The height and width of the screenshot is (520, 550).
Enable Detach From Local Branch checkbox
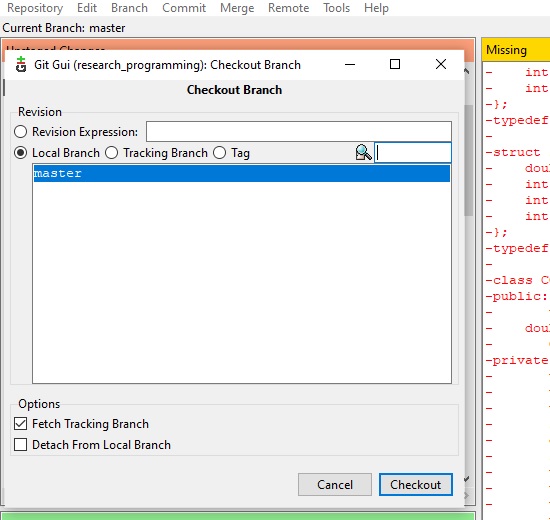click(20, 445)
